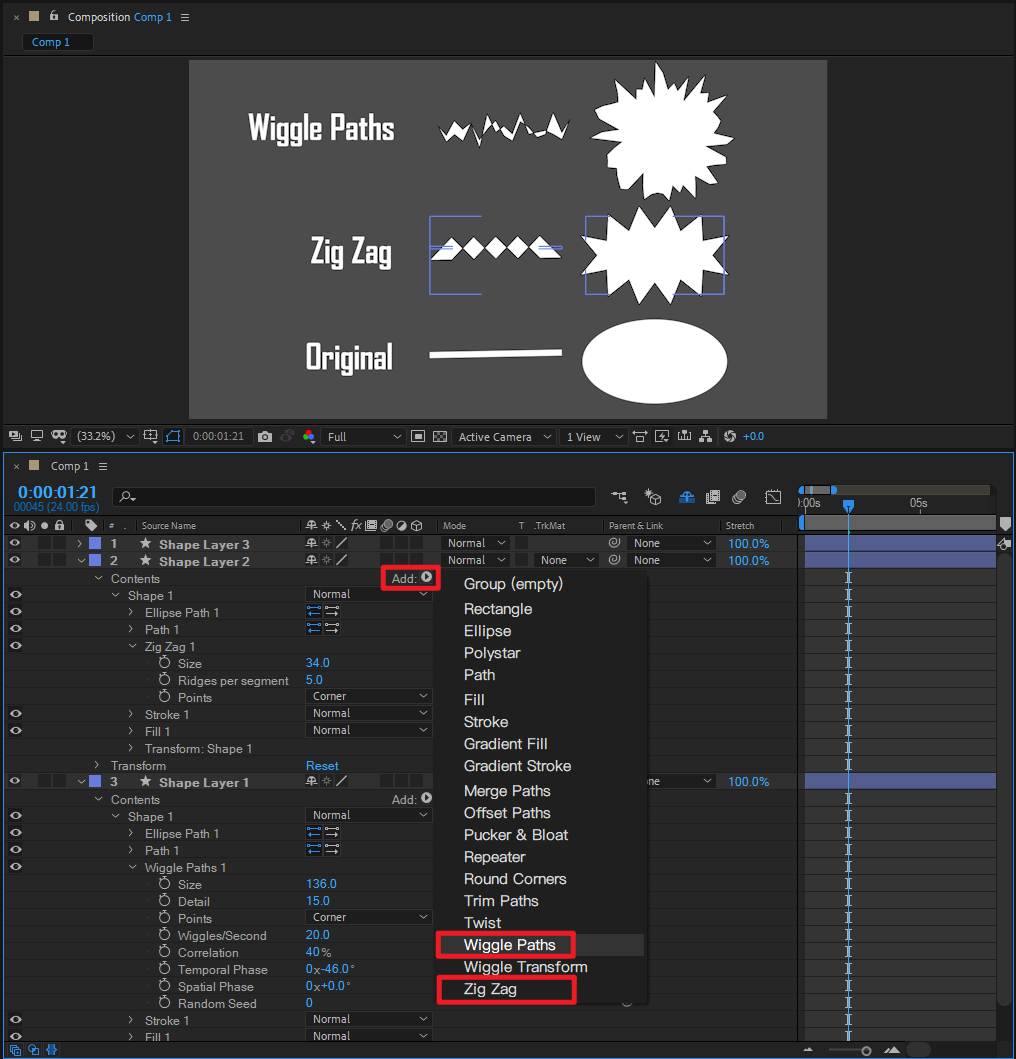Viewport: 1016px width, 1059px height.
Task: Click the Graph Editor icon in timeline
Action: click(x=773, y=497)
